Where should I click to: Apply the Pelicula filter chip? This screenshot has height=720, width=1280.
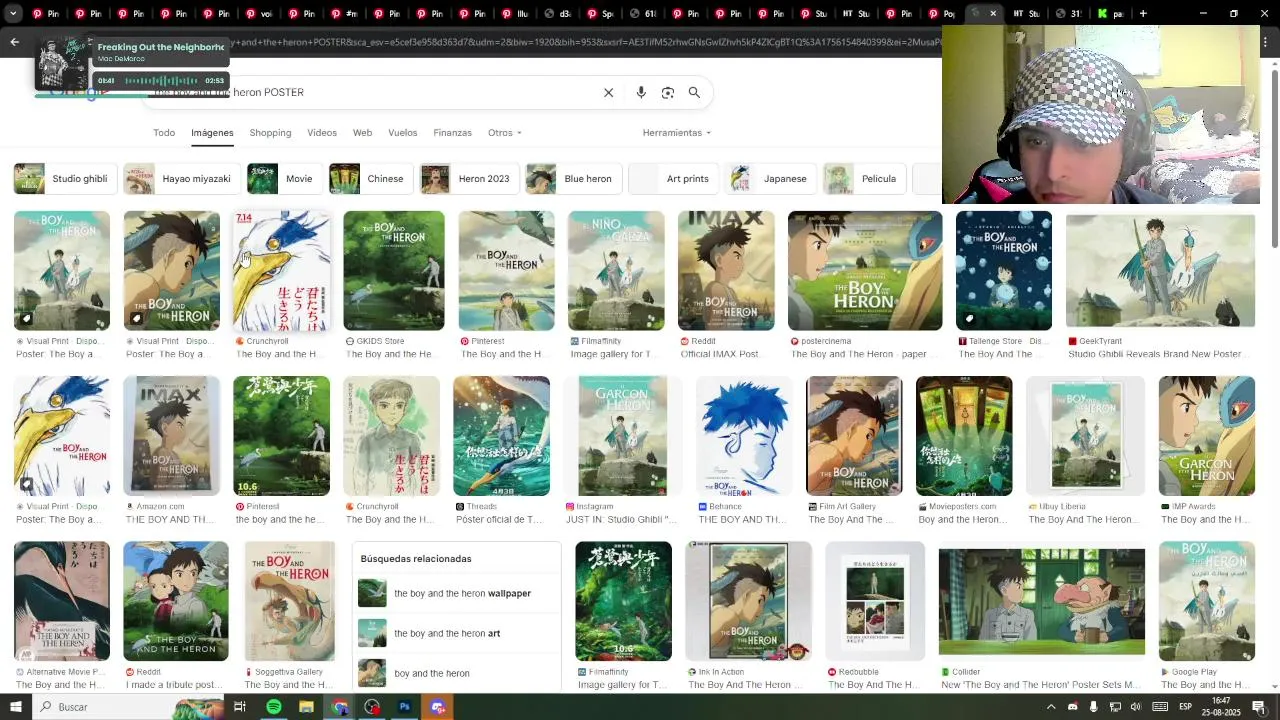click(x=863, y=179)
